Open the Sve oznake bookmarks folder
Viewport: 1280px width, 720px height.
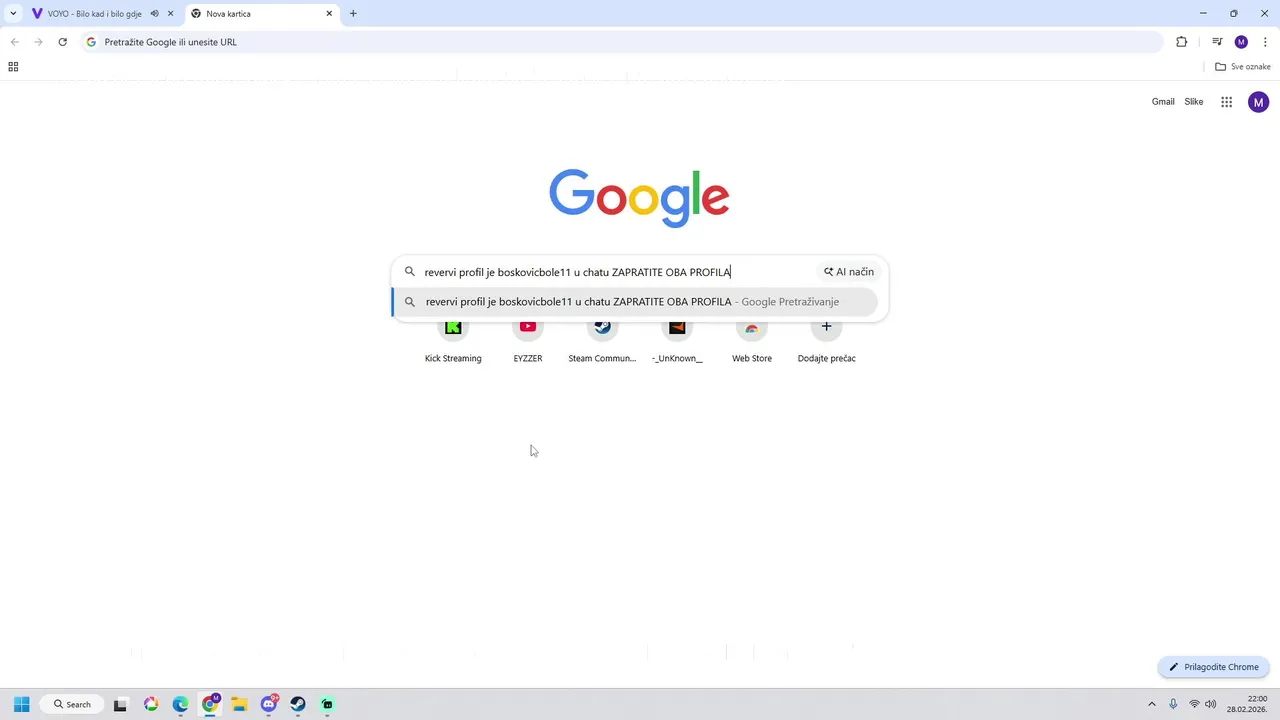[1243, 67]
